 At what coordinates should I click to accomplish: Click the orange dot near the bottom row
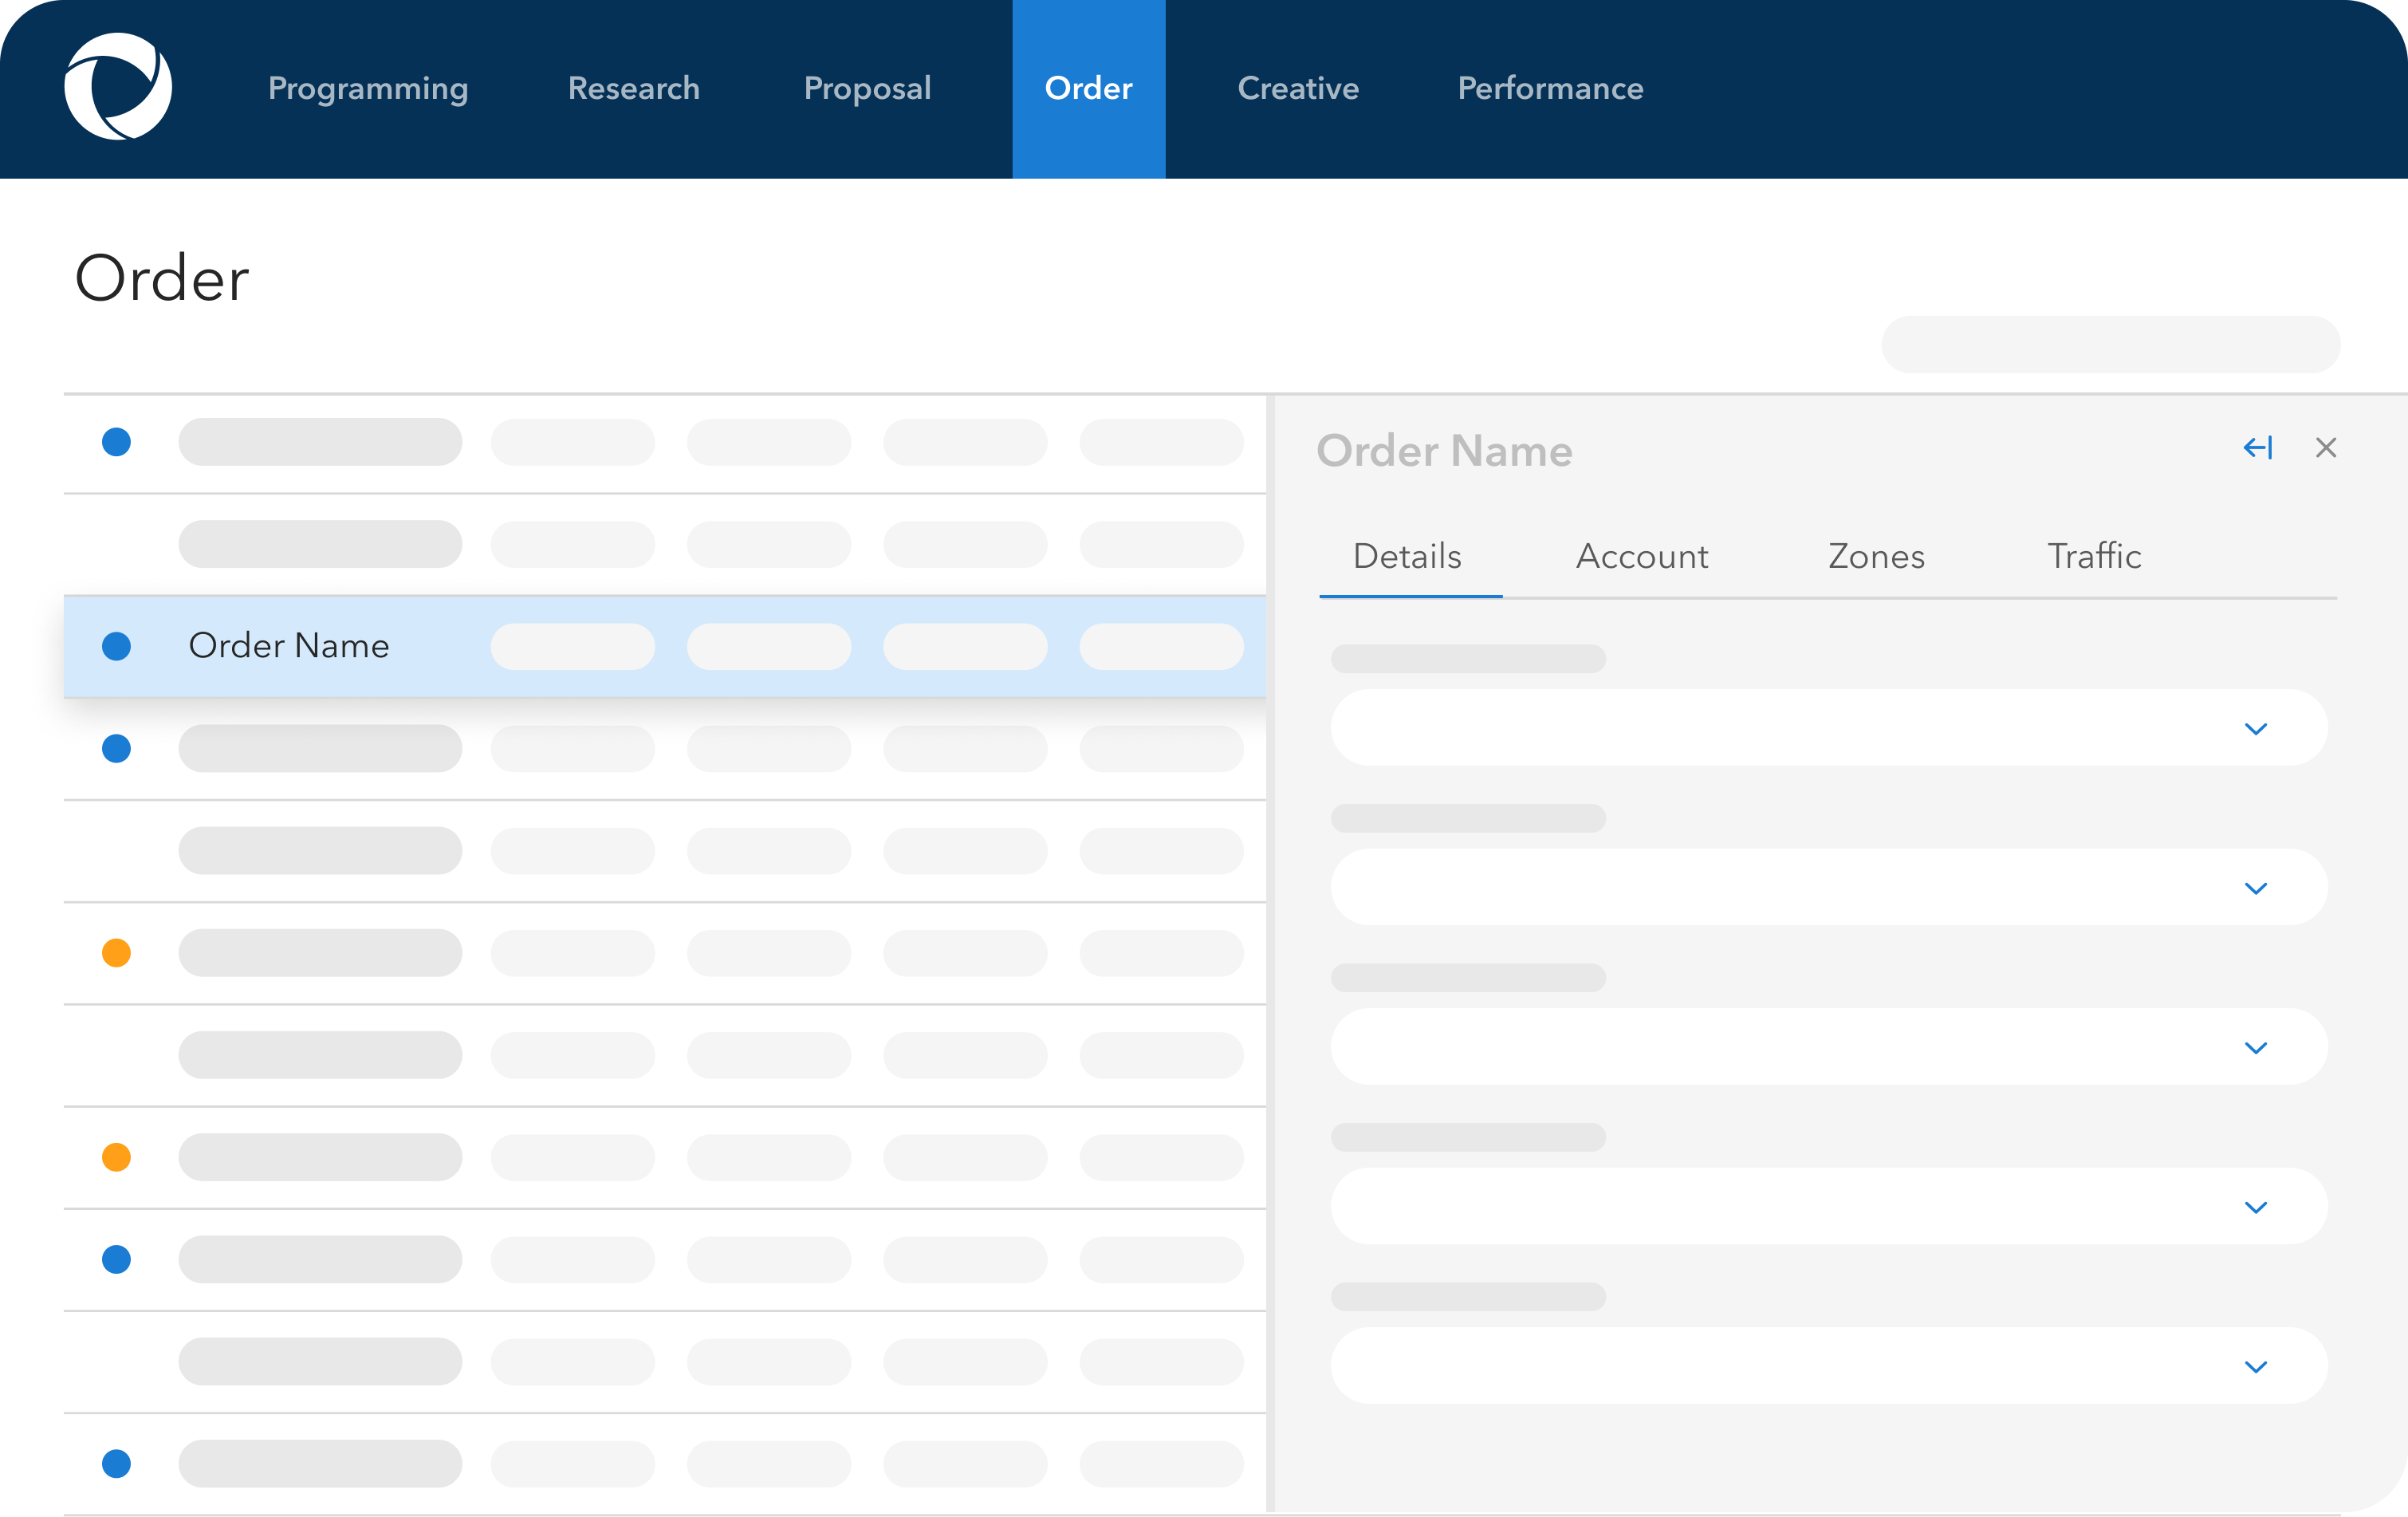pos(116,1157)
